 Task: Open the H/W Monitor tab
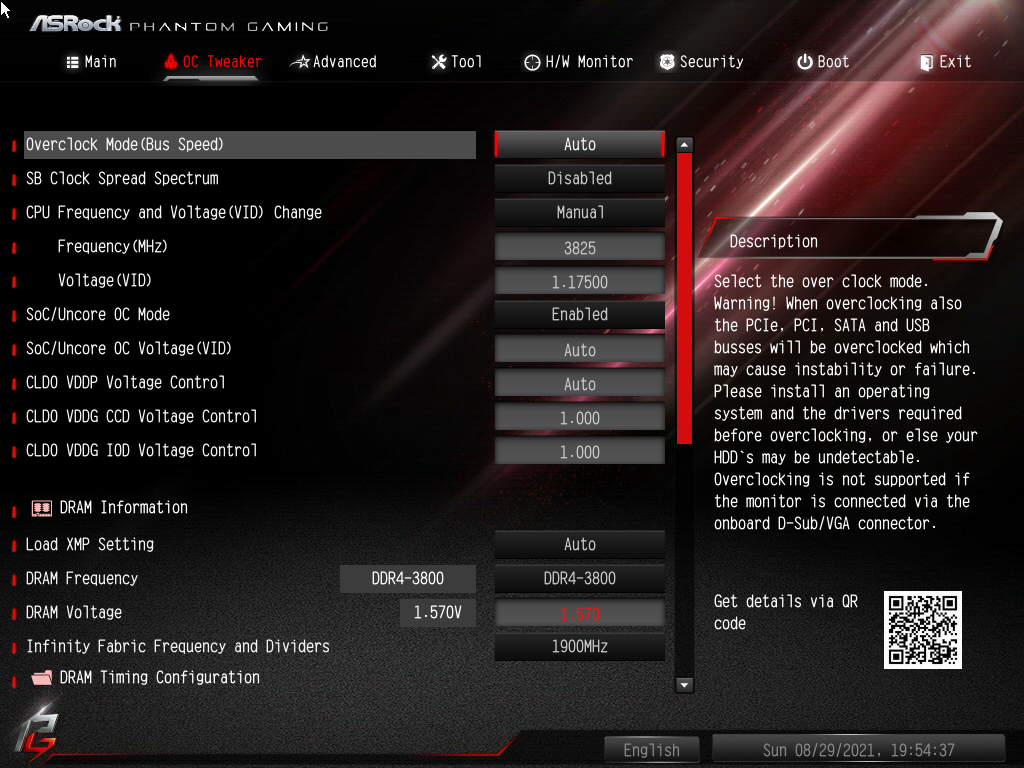(x=579, y=62)
